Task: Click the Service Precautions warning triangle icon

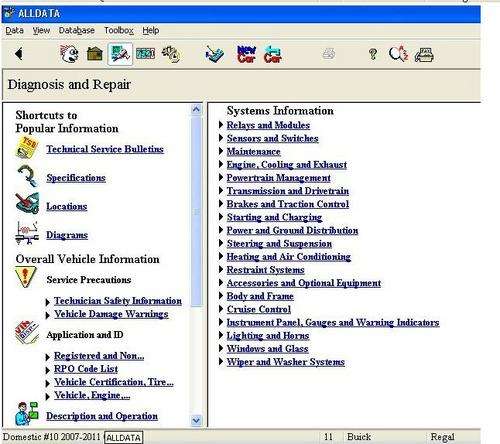Action: point(25,277)
